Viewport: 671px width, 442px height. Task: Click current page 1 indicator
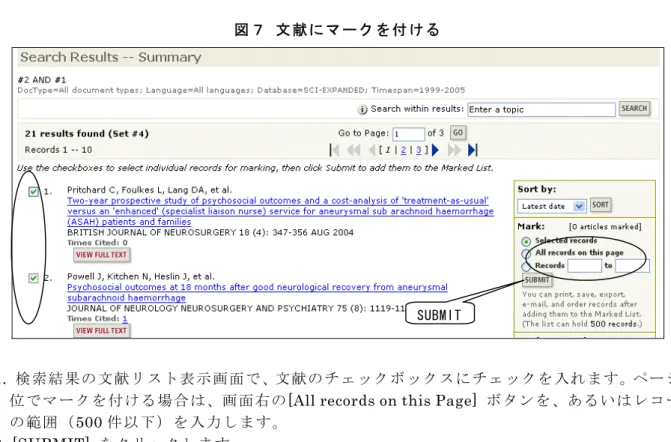click(388, 150)
